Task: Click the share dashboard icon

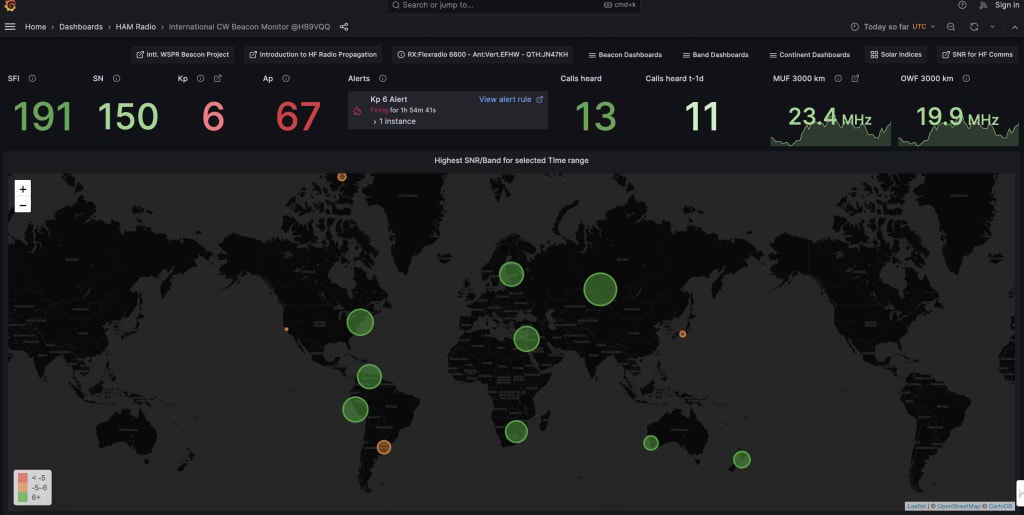Action: pyautogui.click(x=344, y=27)
